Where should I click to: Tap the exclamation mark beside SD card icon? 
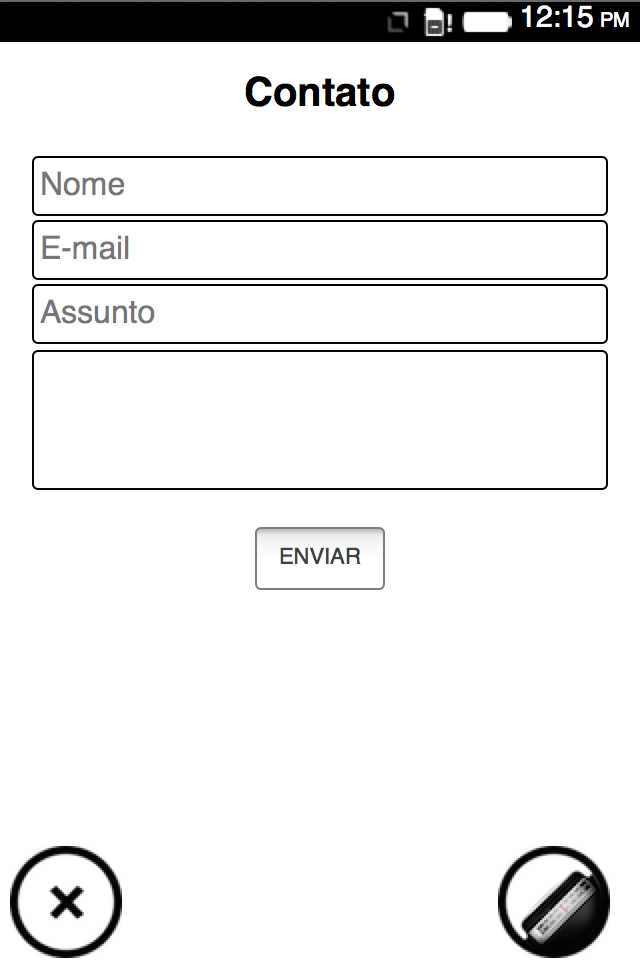pyautogui.click(x=450, y=23)
